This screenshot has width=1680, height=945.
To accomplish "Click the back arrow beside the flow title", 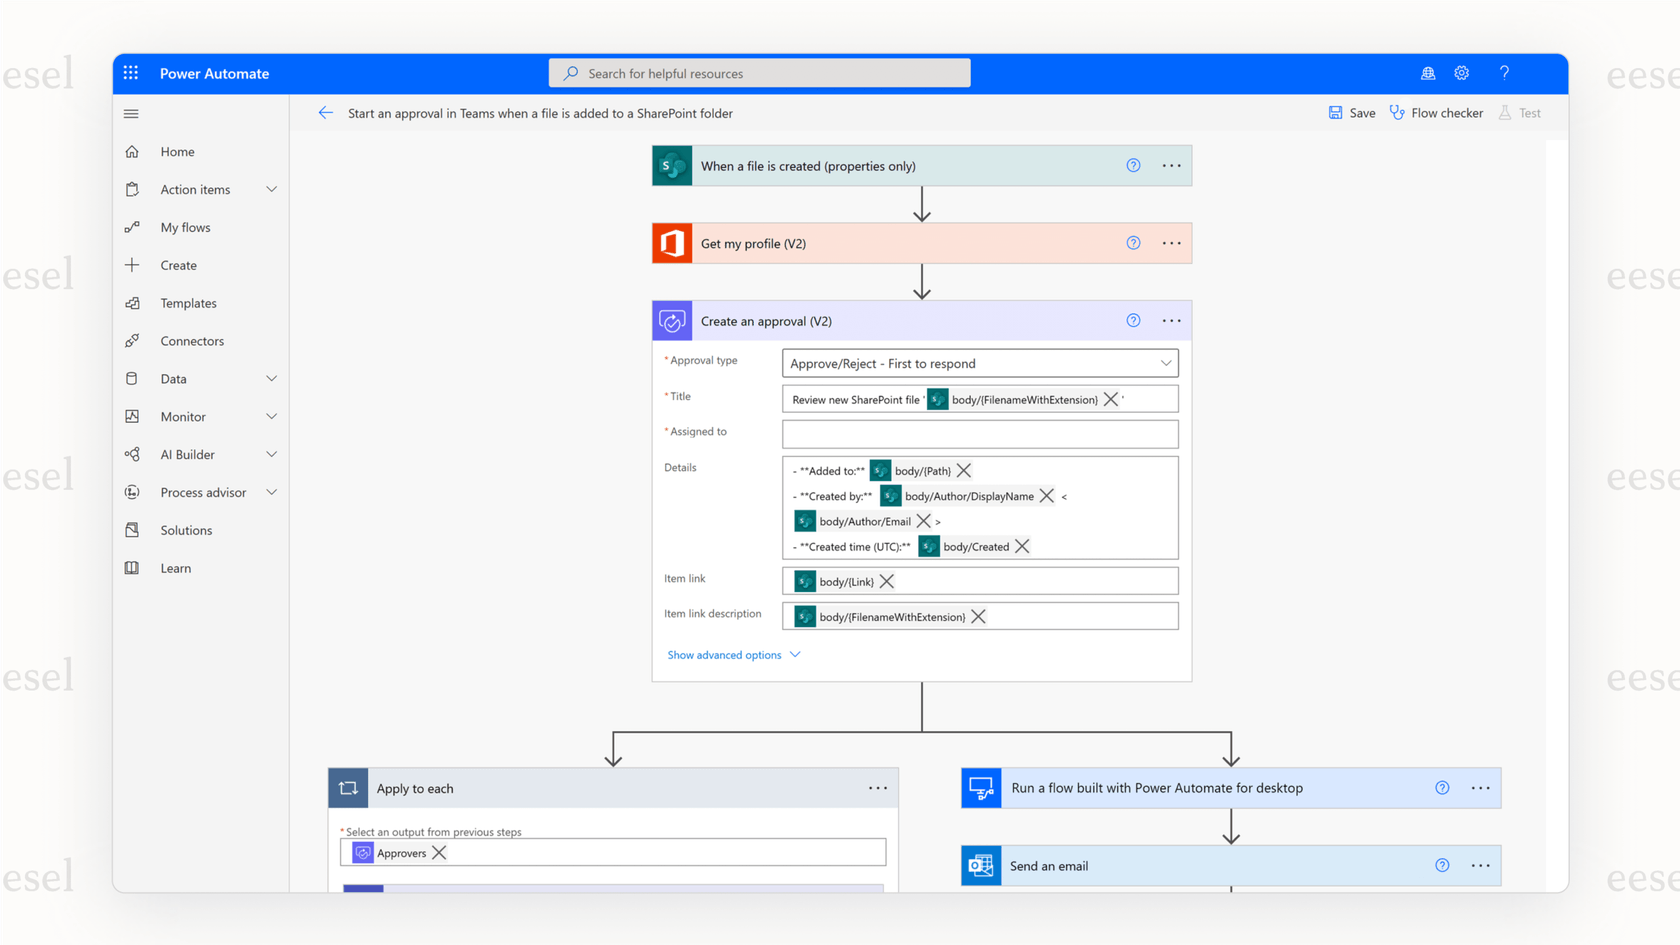I will (325, 112).
